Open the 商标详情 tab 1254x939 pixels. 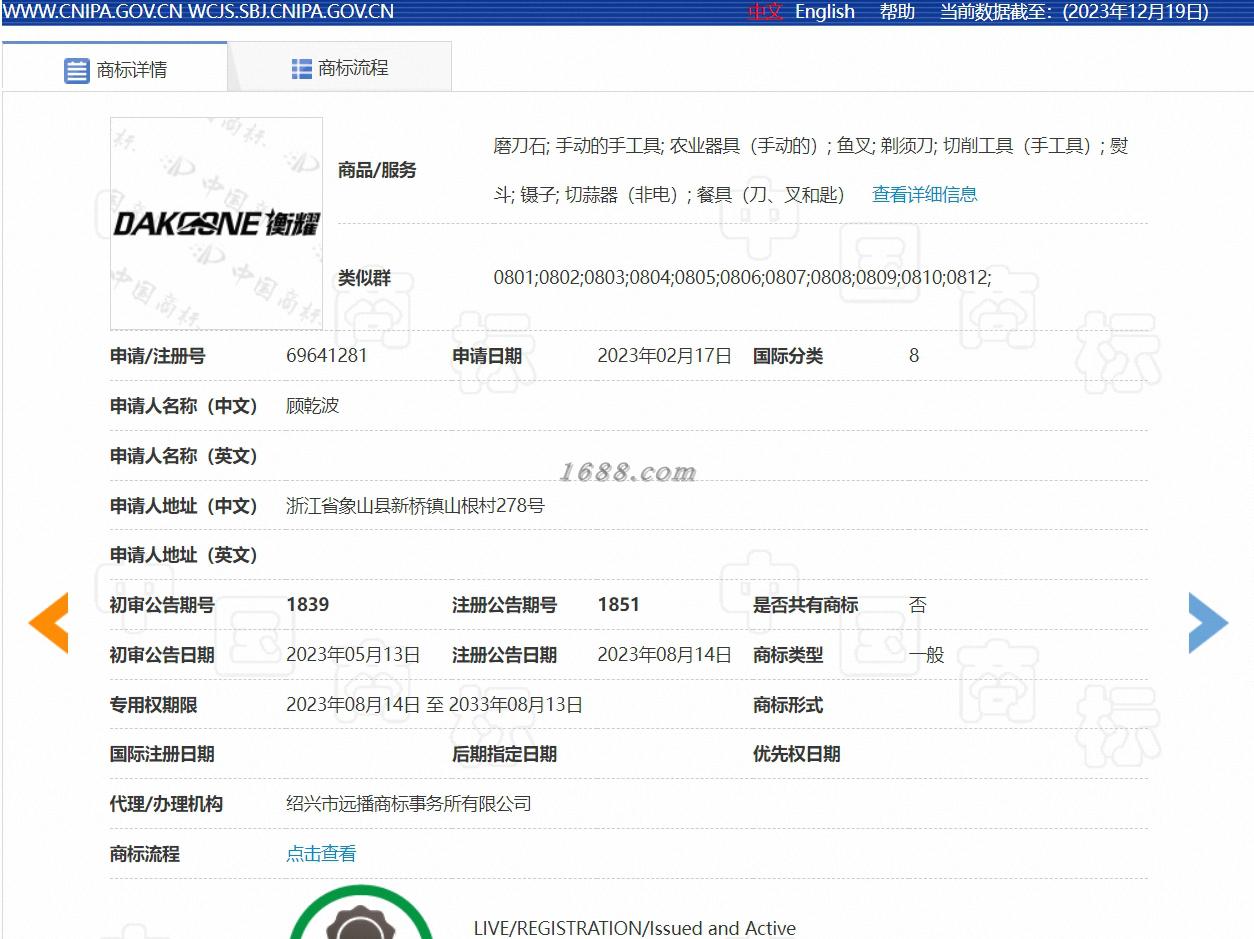pos(115,68)
